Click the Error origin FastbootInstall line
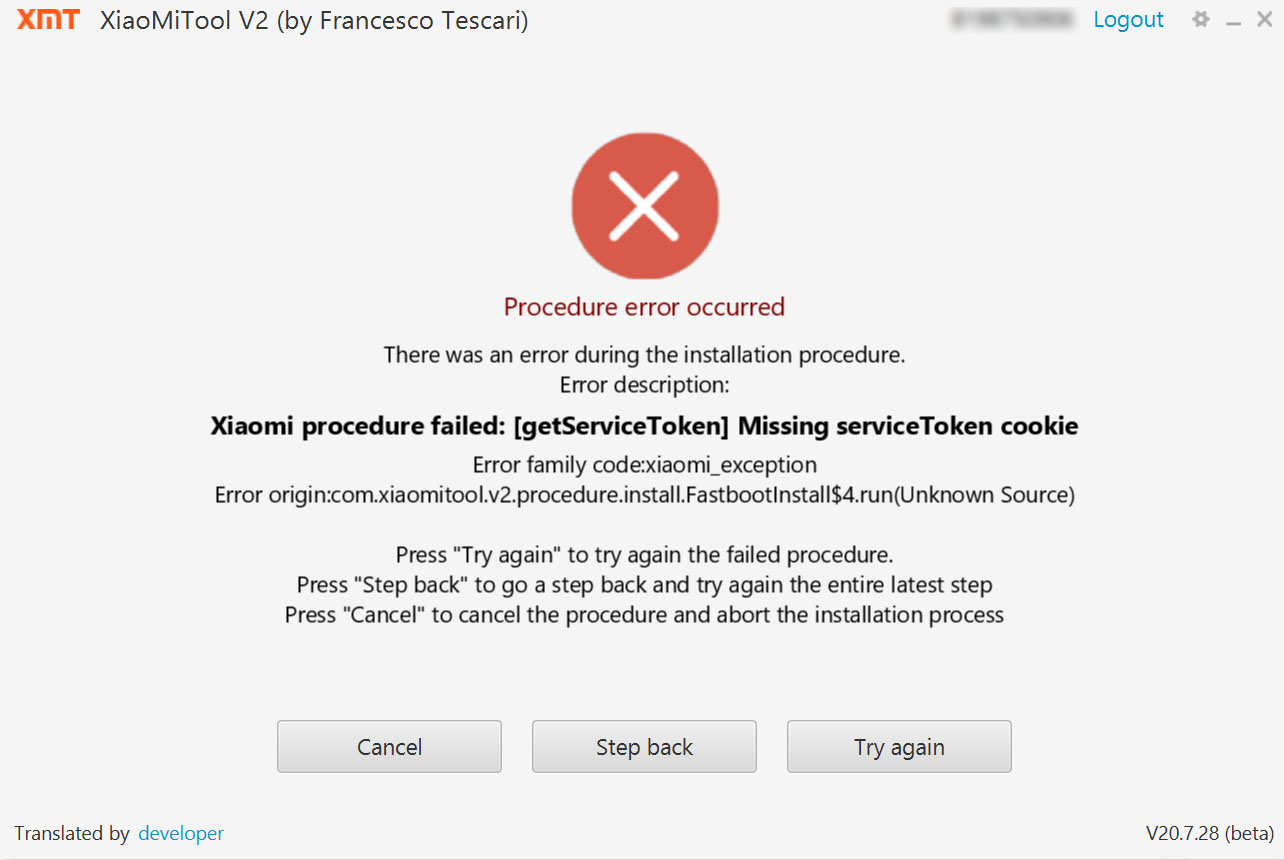 [644, 495]
